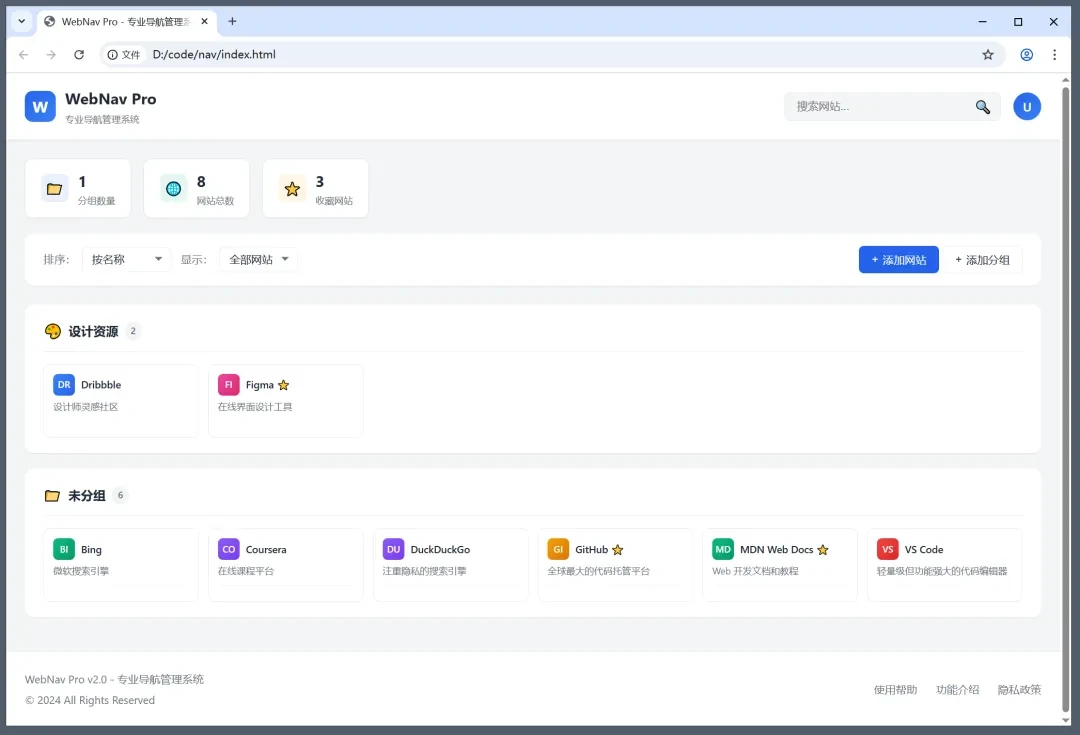Click the Dribbble DR icon
Screen dimensions: 1080x735
pos(64,385)
